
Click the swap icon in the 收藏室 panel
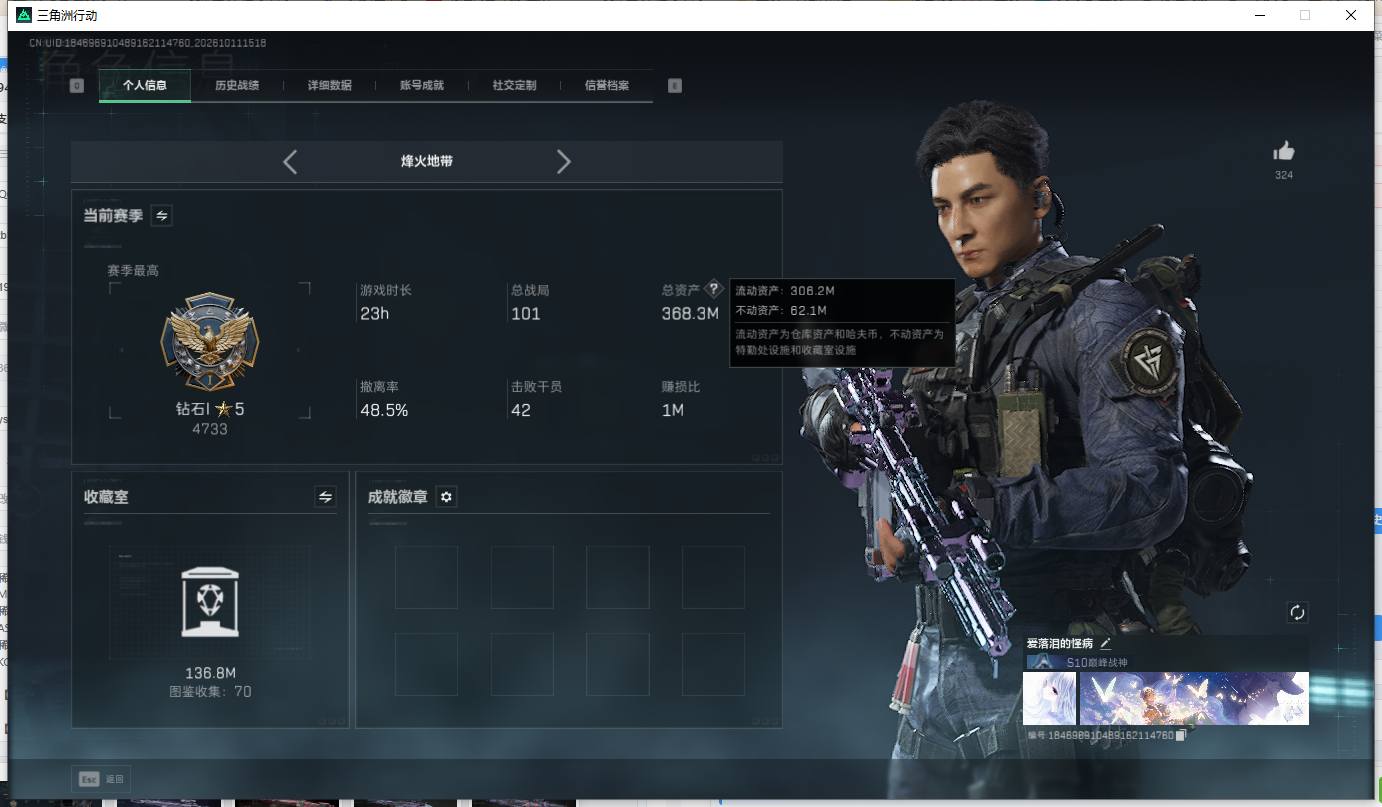(x=325, y=496)
